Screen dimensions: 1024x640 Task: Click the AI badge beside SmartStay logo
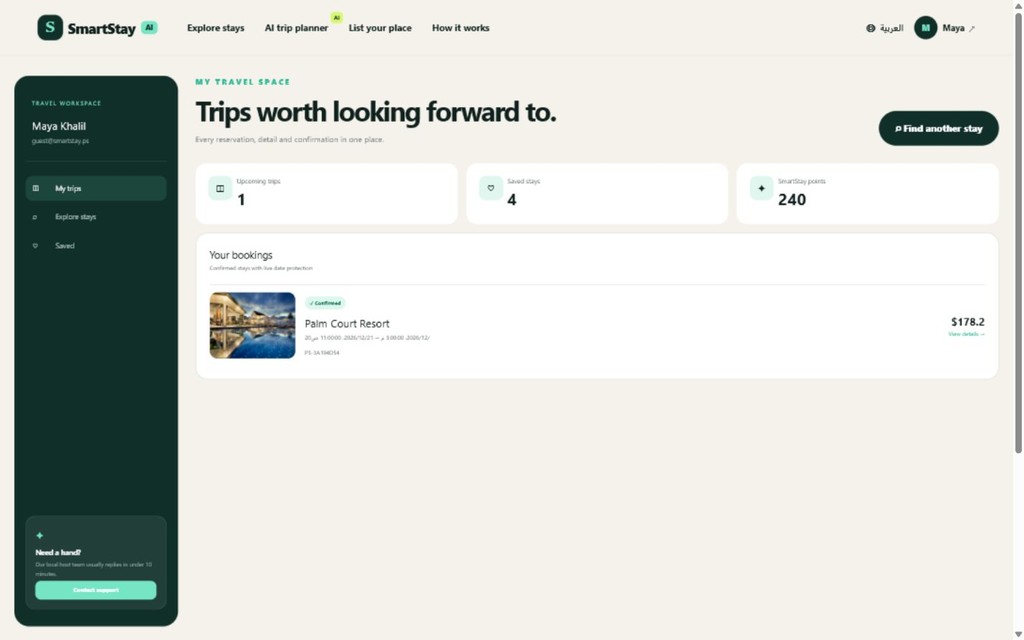point(150,27)
